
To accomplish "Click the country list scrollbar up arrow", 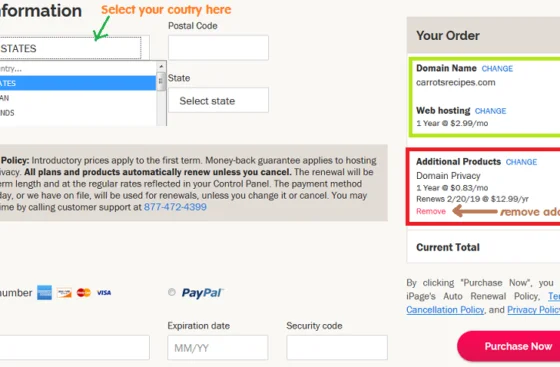I will click(161, 66).
